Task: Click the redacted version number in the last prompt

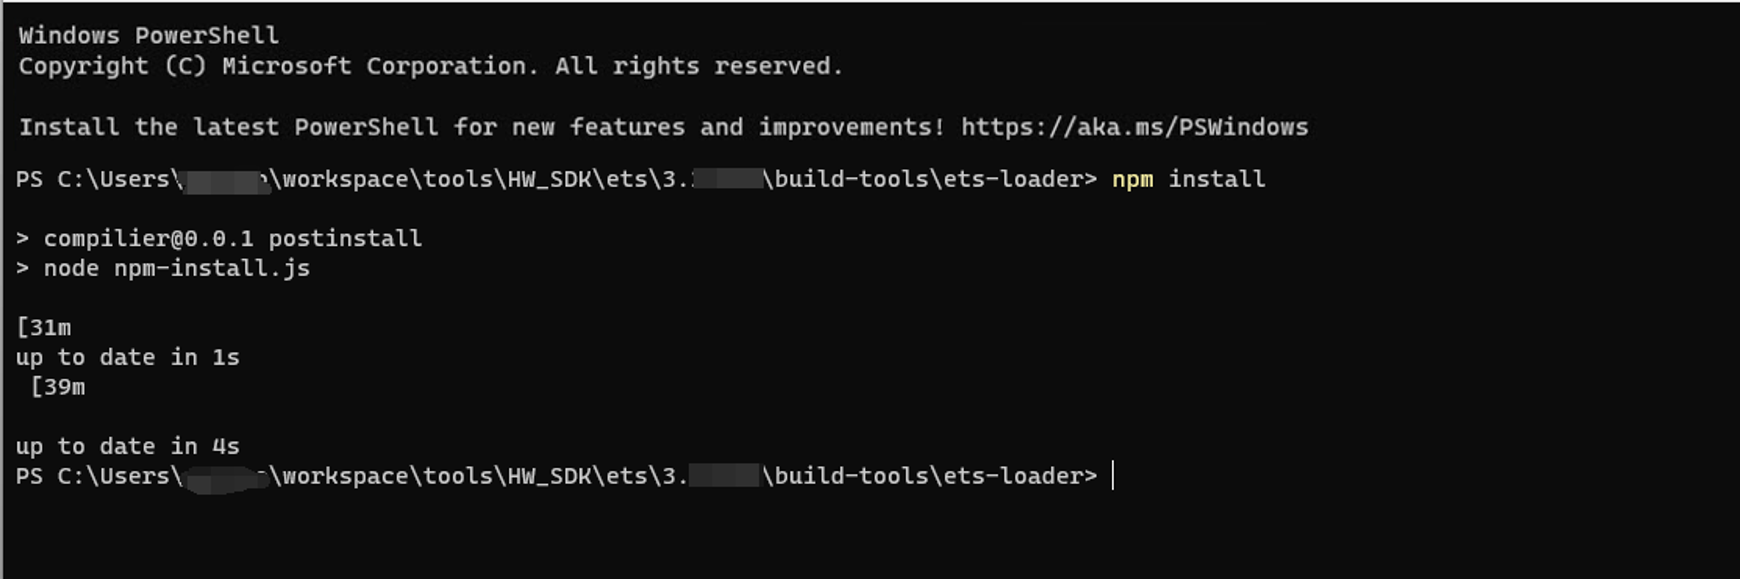Action: coord(725,476)
